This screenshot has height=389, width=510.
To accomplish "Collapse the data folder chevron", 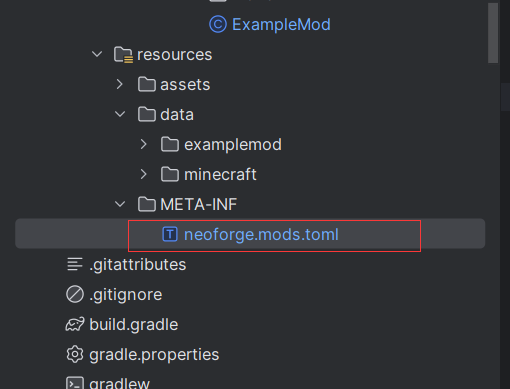I will coord(120,114).
